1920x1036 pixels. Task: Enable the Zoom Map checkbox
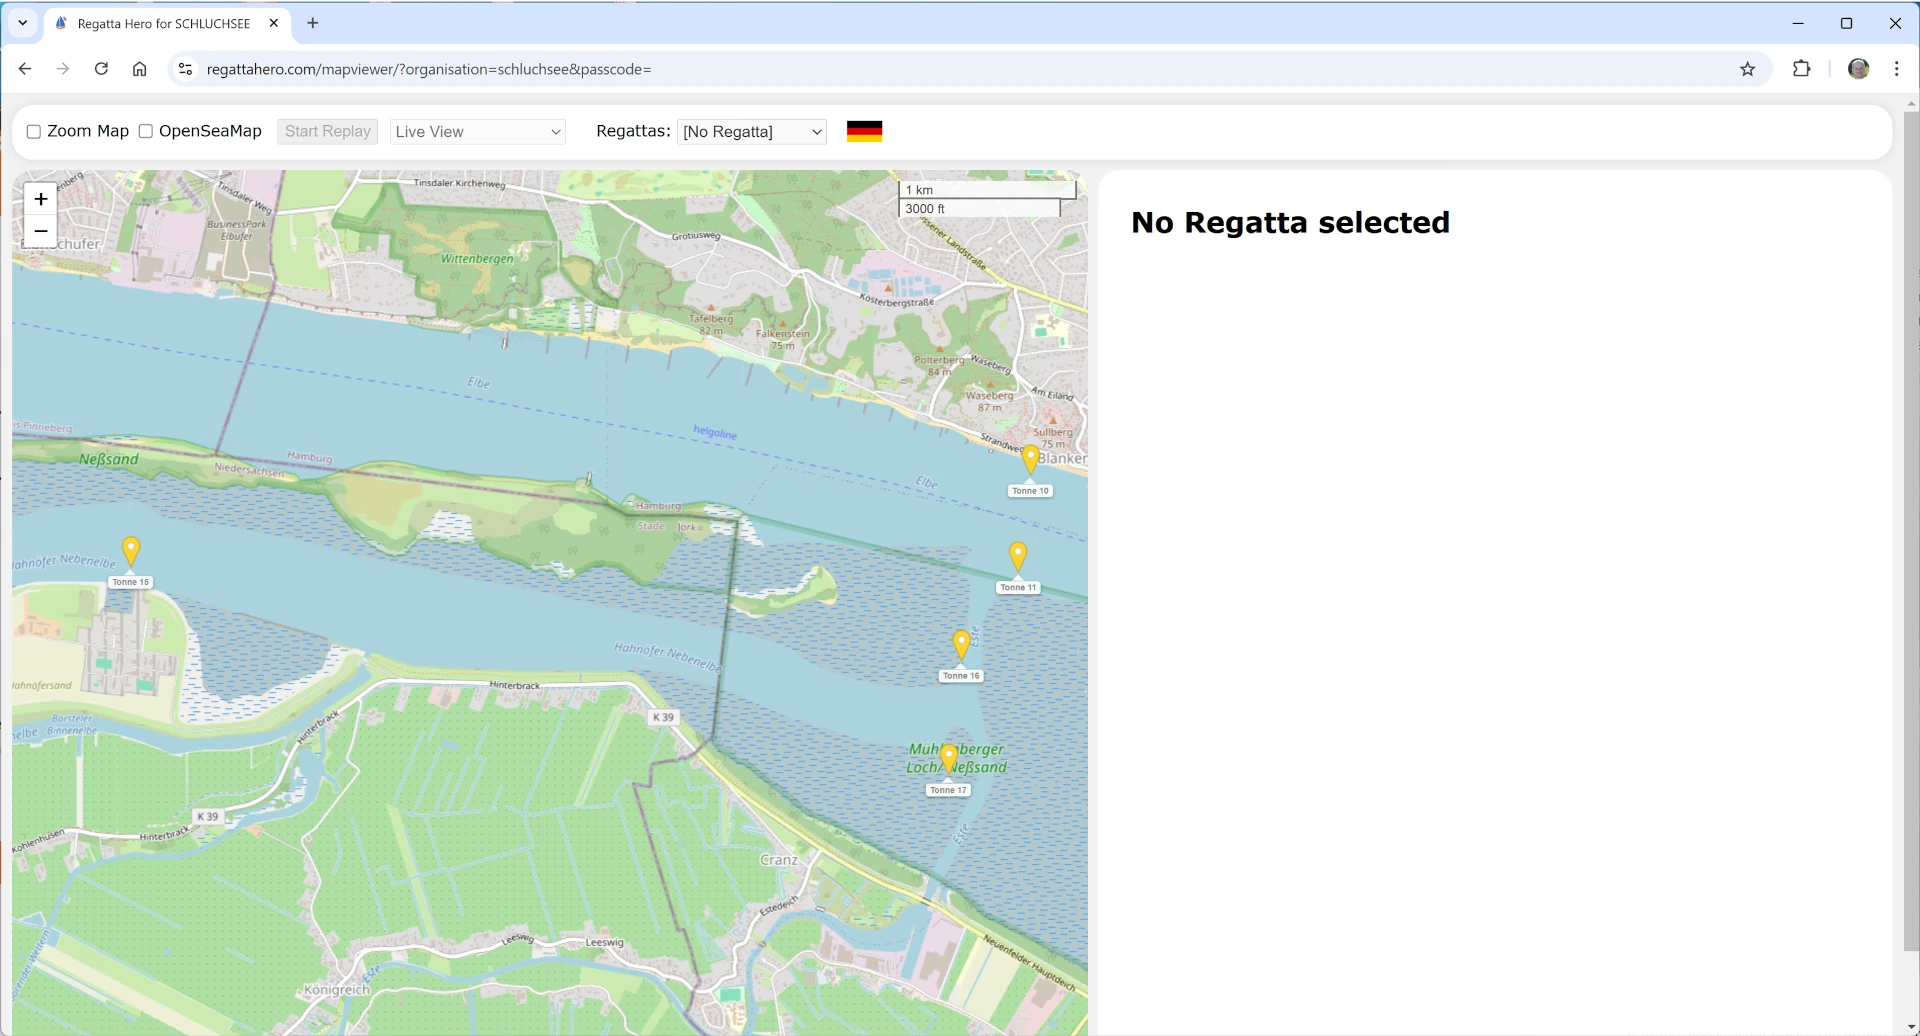click(x=34, y=132)
